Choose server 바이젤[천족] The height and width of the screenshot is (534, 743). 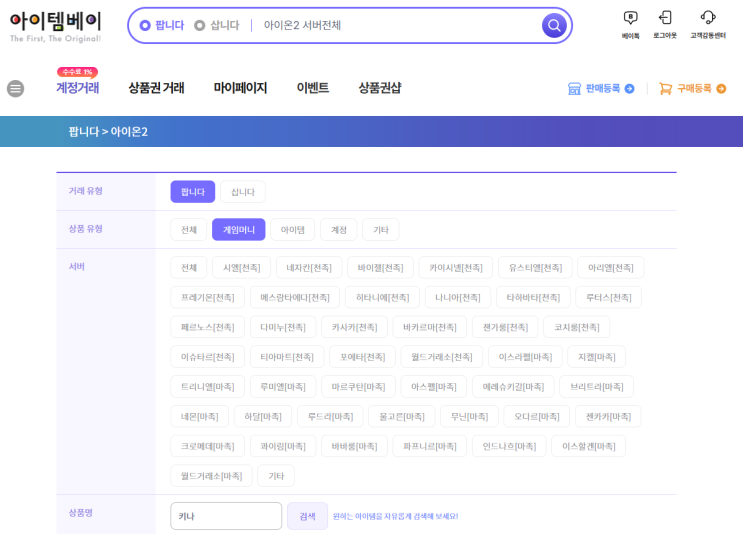pos(381,268)
